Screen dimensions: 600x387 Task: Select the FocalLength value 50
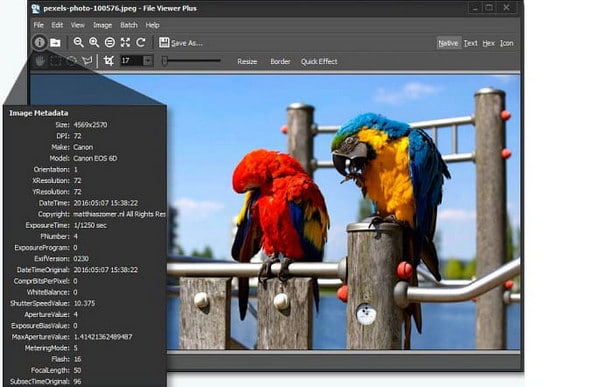(77, 371)
